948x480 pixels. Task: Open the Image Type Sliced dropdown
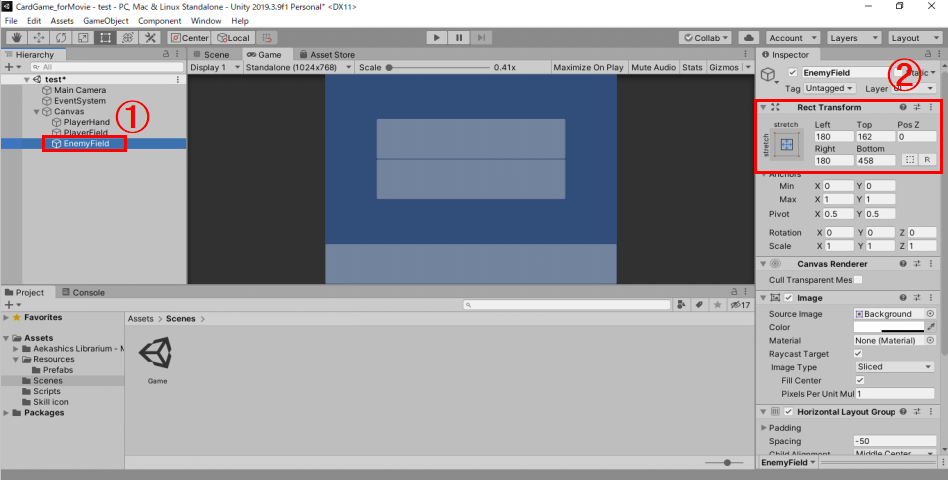coord(895,367)
